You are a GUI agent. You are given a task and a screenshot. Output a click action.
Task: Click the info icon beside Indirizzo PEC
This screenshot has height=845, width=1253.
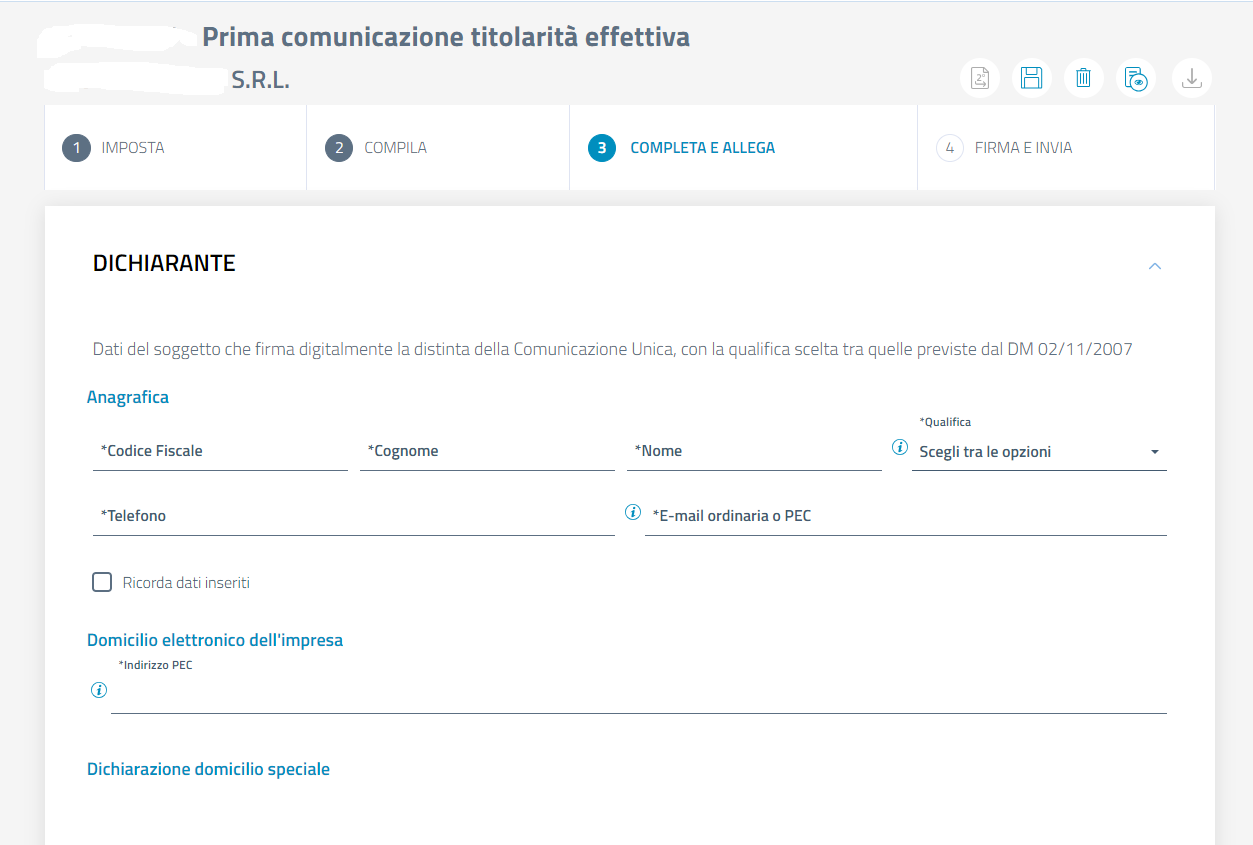coord(98,690)
